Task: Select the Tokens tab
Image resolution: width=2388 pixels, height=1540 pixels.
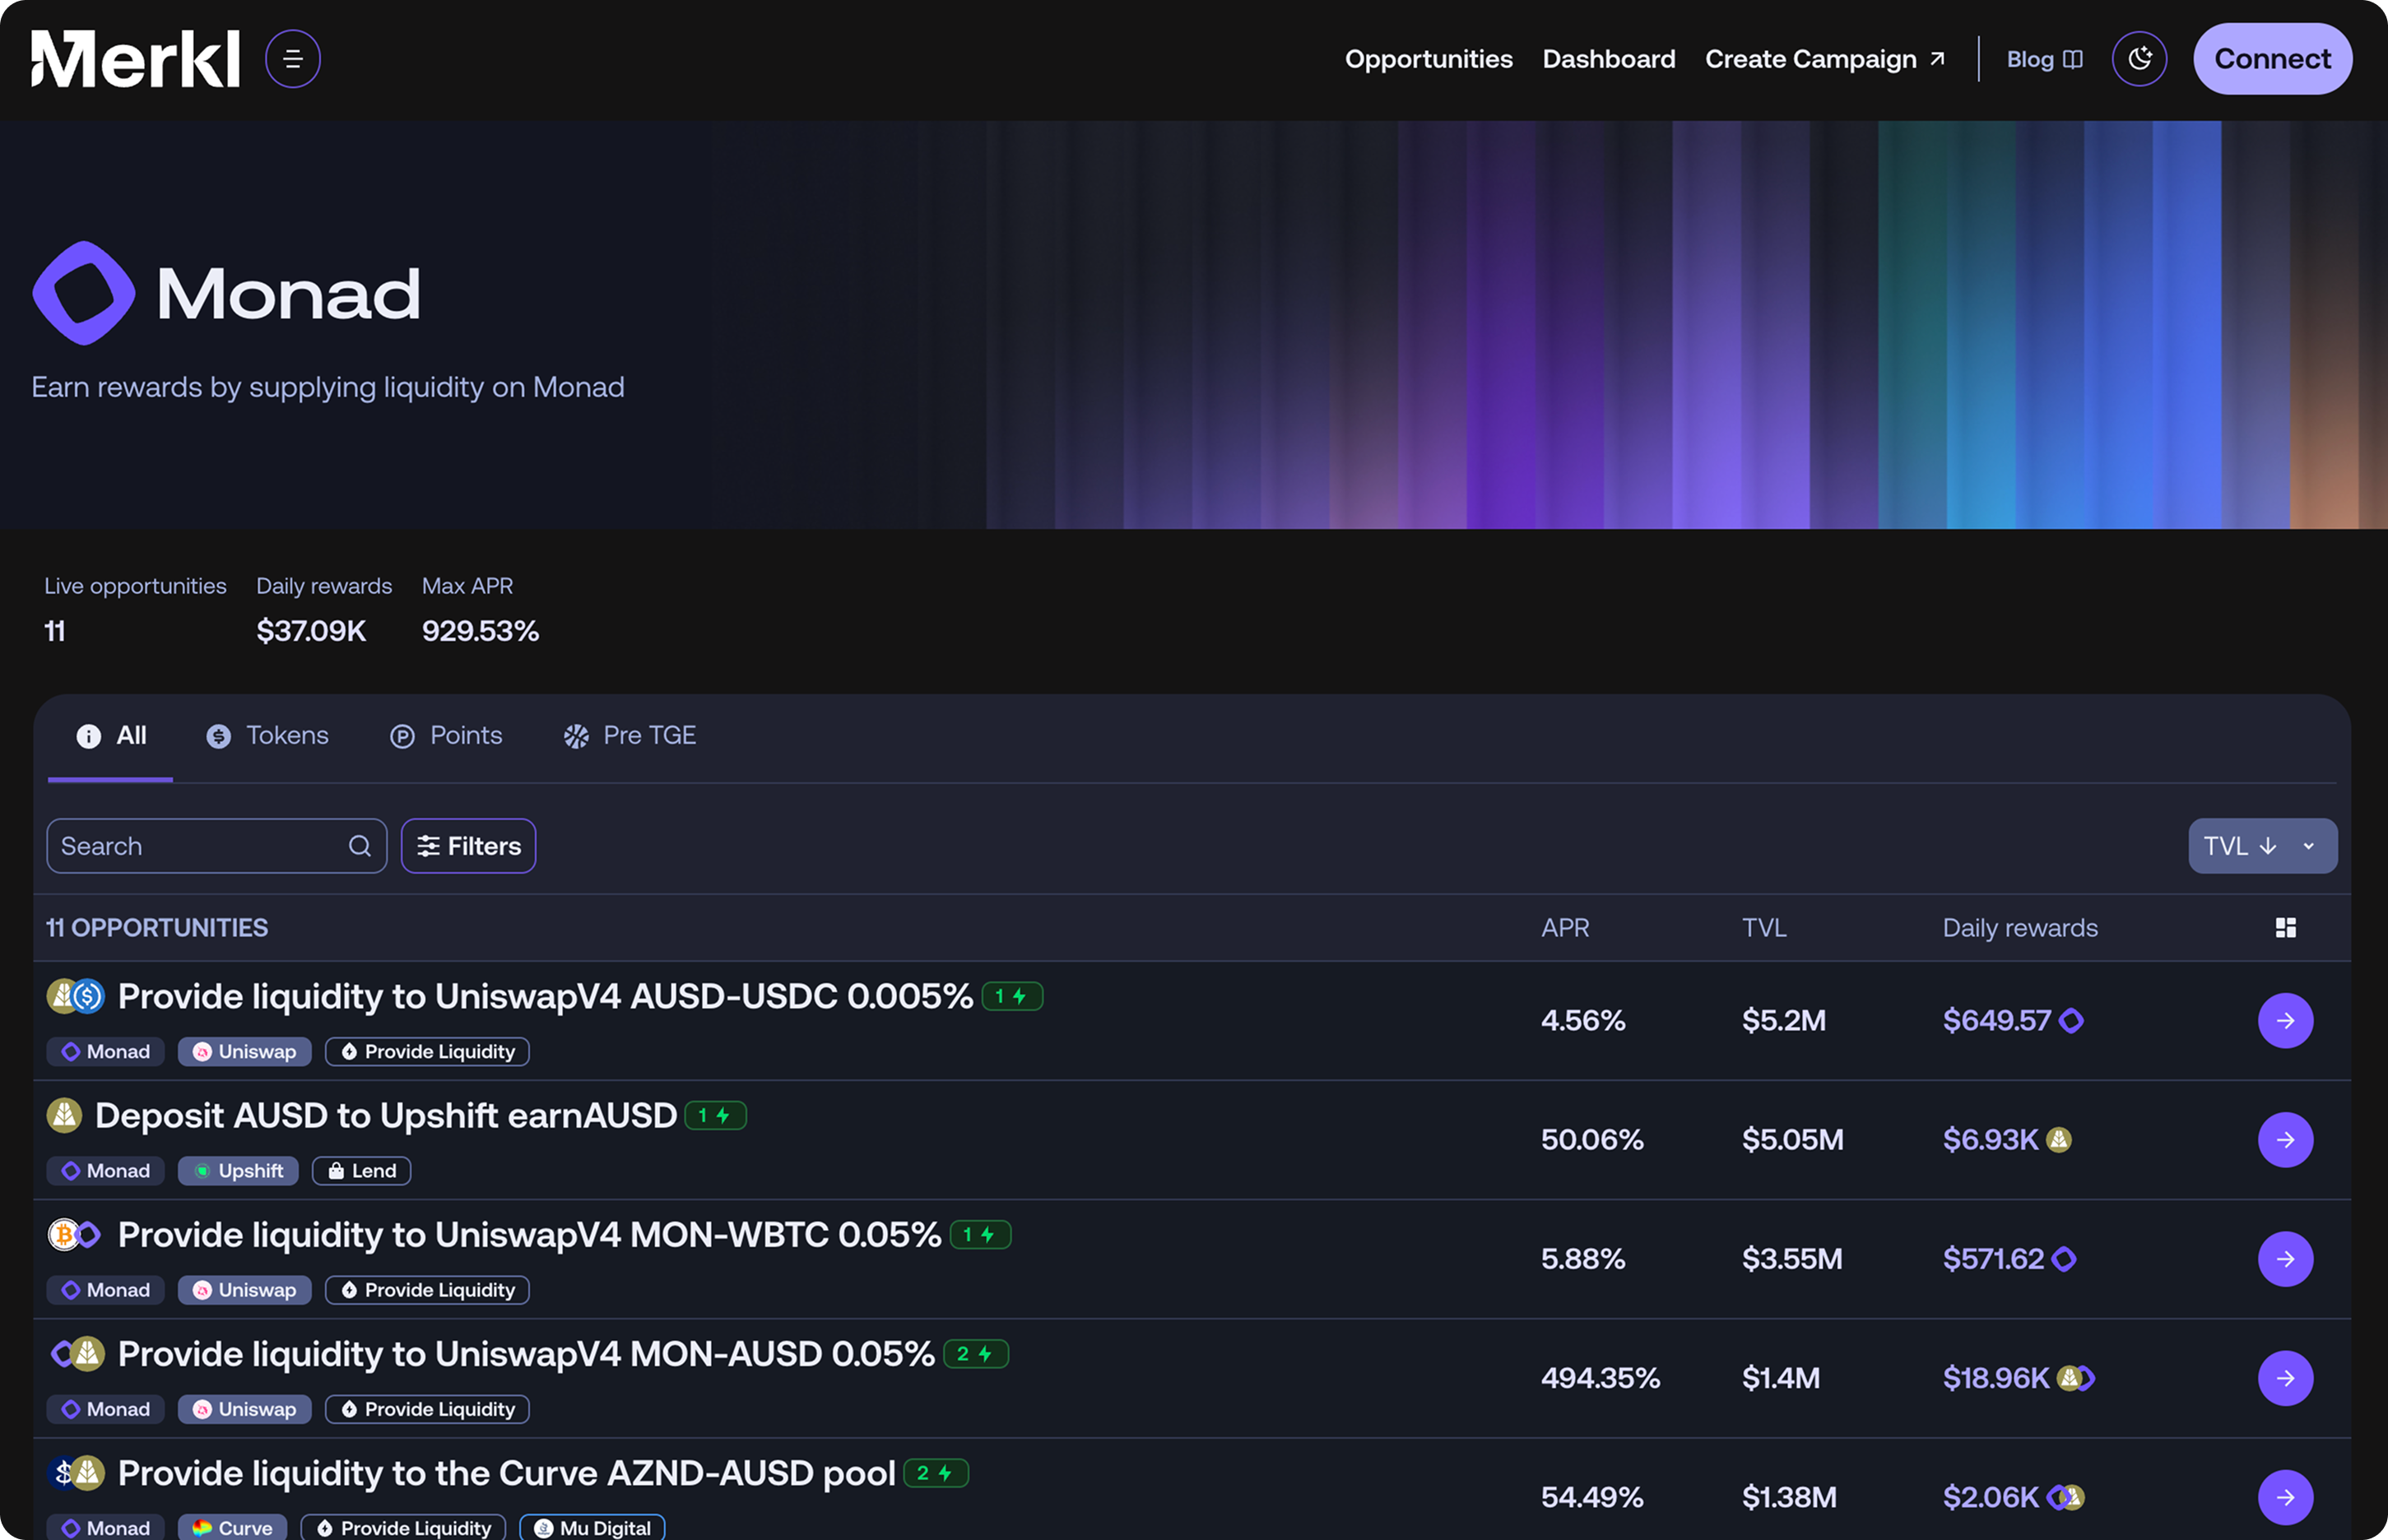Action: (268, 736)
